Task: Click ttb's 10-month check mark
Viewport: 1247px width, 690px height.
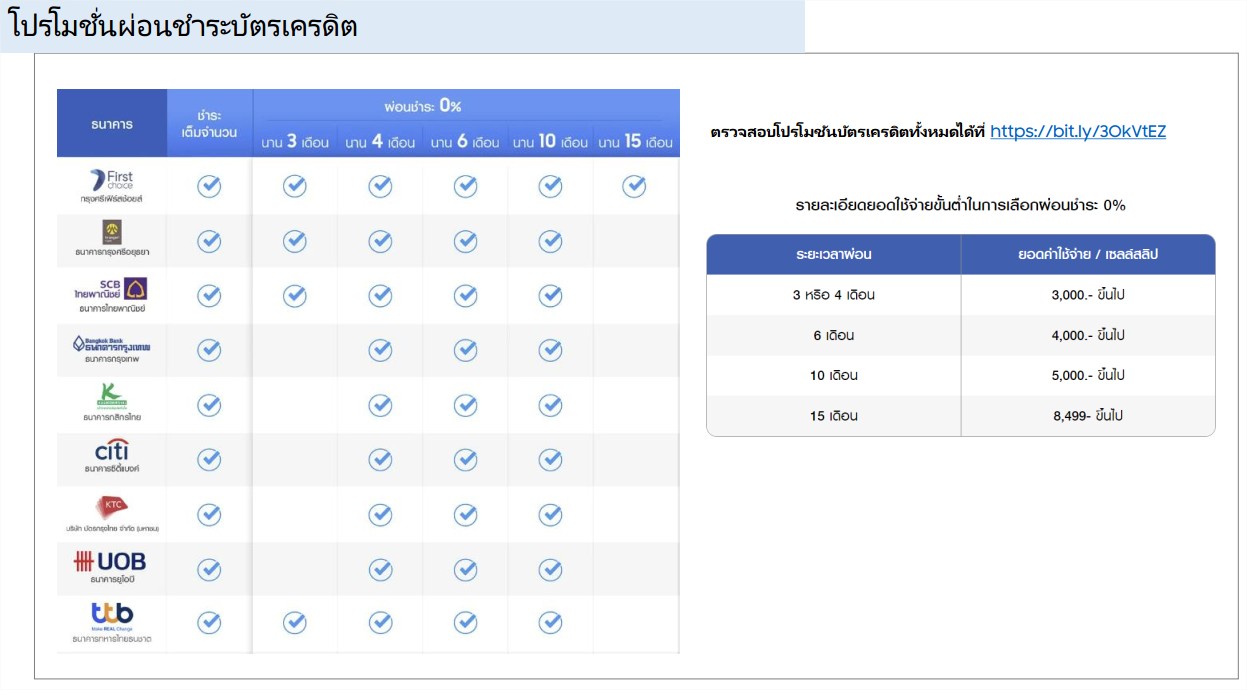Action: tap(551, 622)
